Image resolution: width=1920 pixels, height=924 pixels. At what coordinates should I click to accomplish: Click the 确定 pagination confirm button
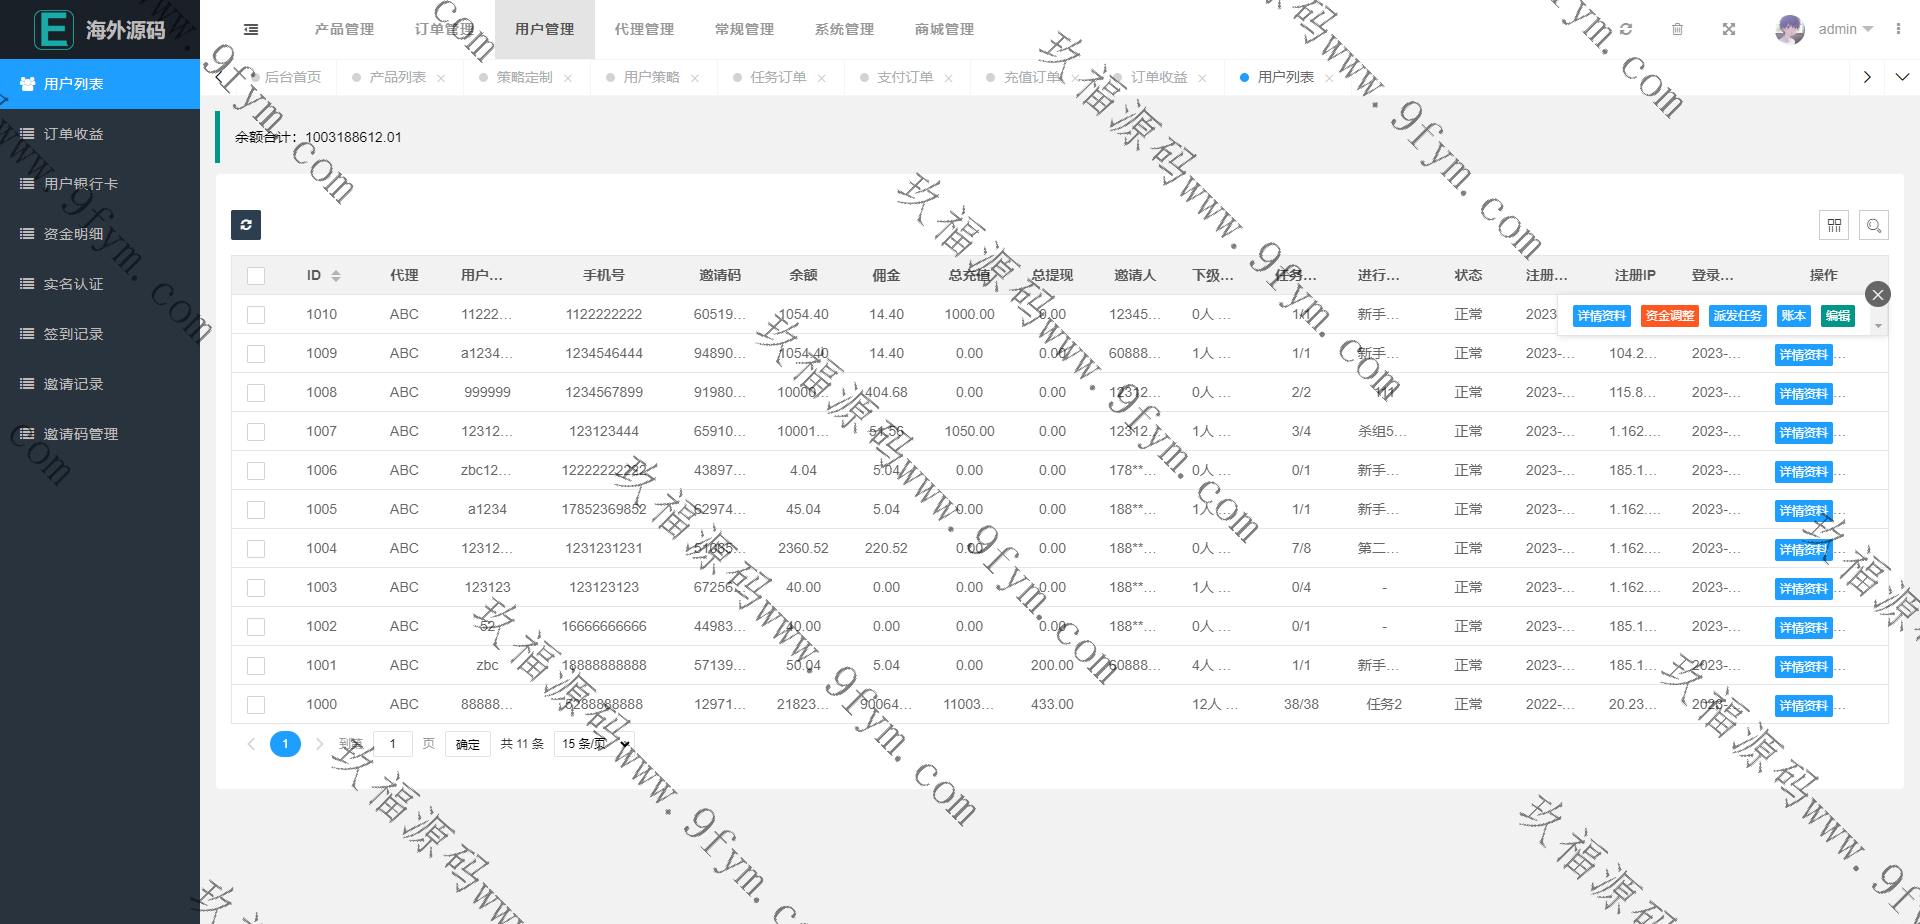pyautogui.click(x=468, y=744)
